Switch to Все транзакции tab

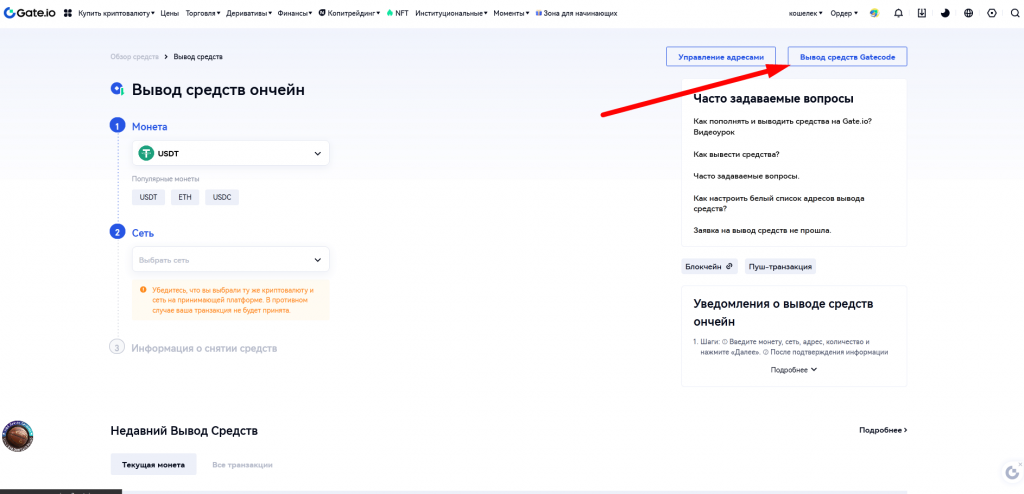[x=242, y=465]
